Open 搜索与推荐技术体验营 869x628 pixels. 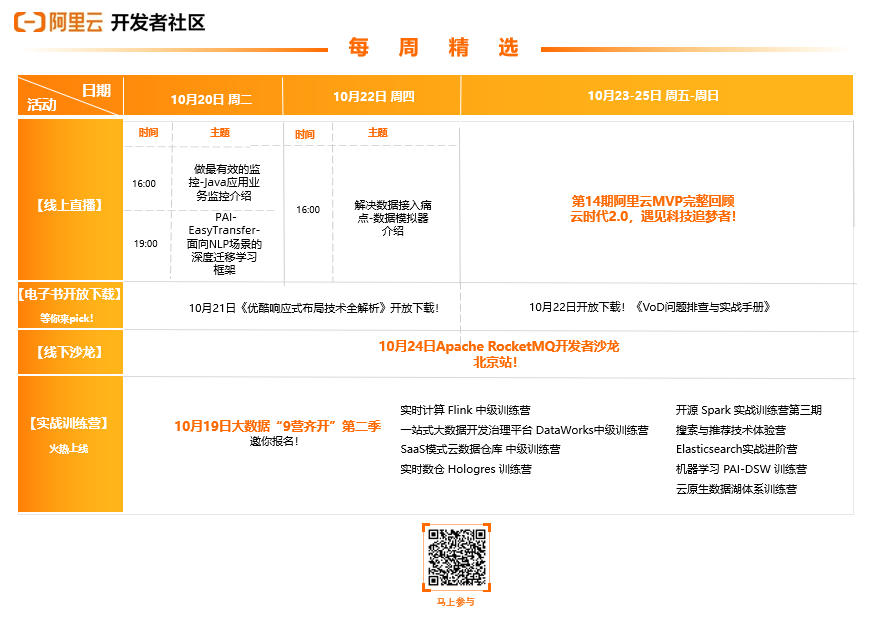coord(730,430)
